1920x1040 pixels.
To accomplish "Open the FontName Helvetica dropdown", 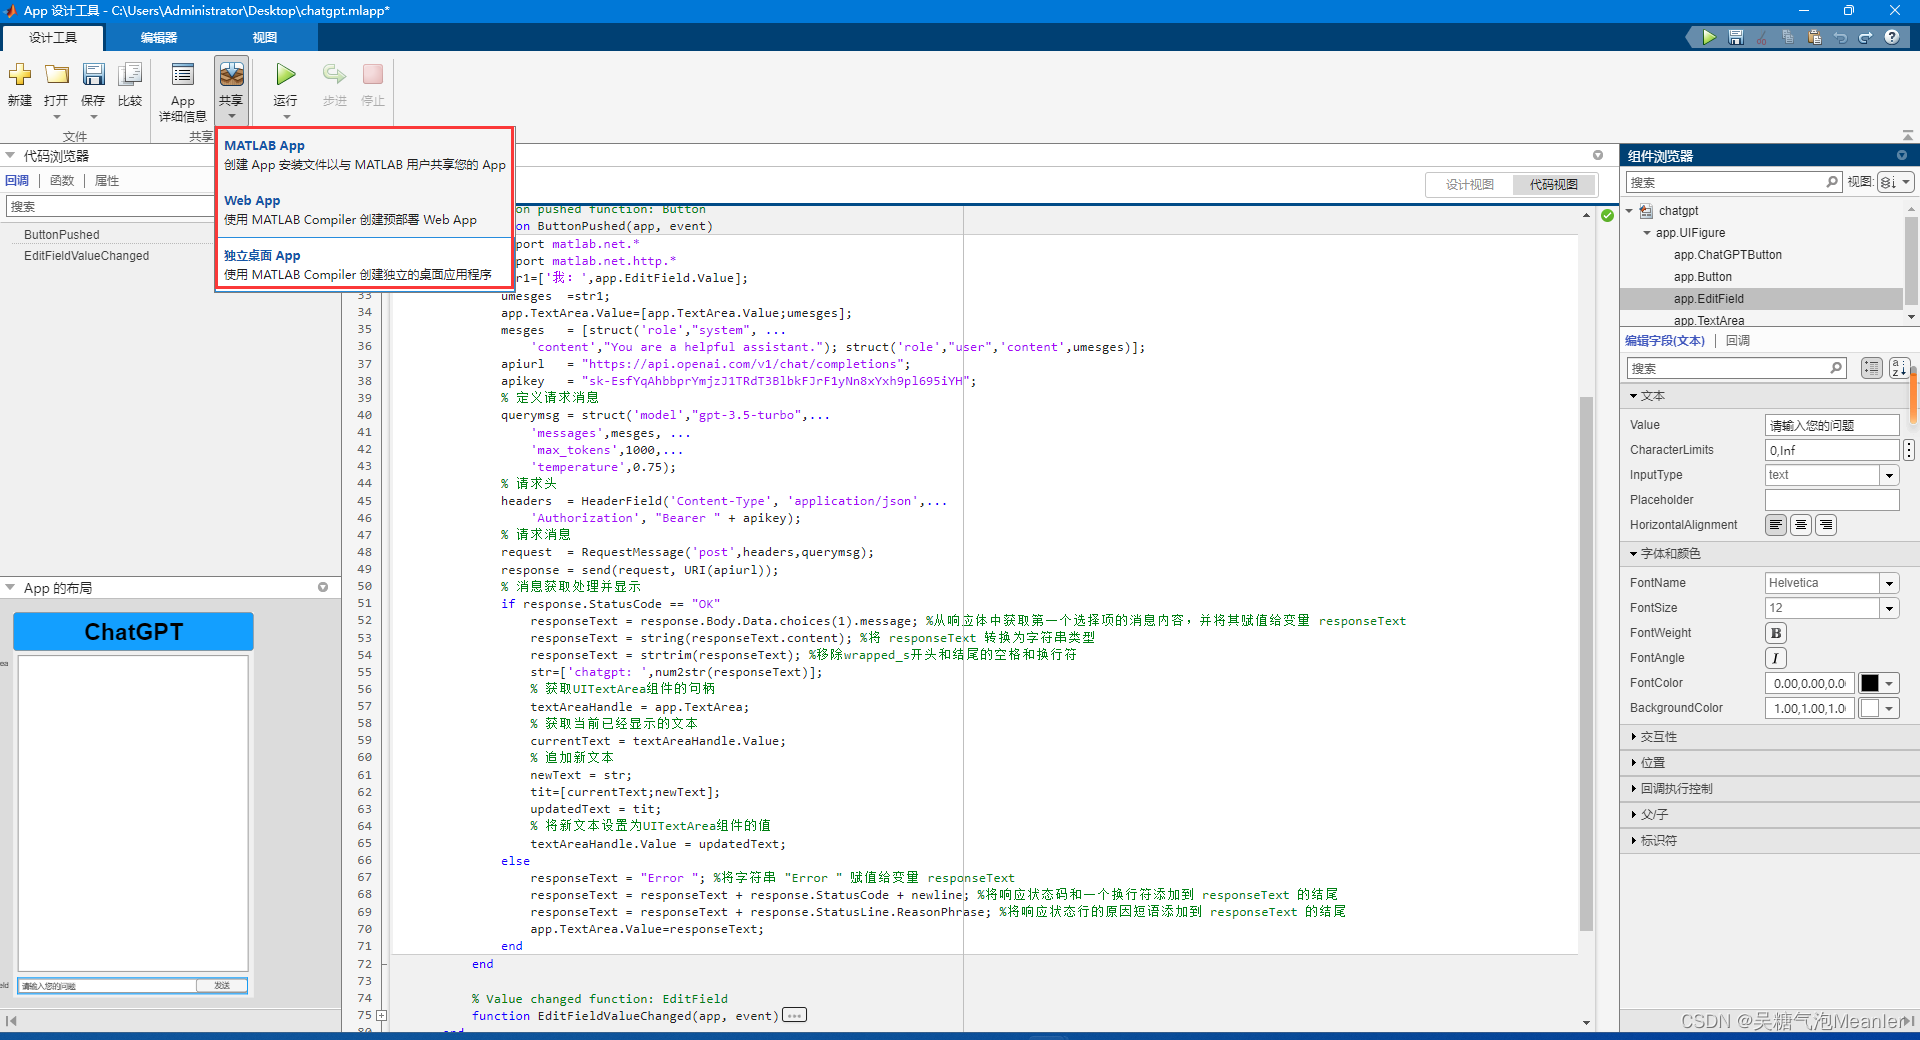I will (1889, 583).
